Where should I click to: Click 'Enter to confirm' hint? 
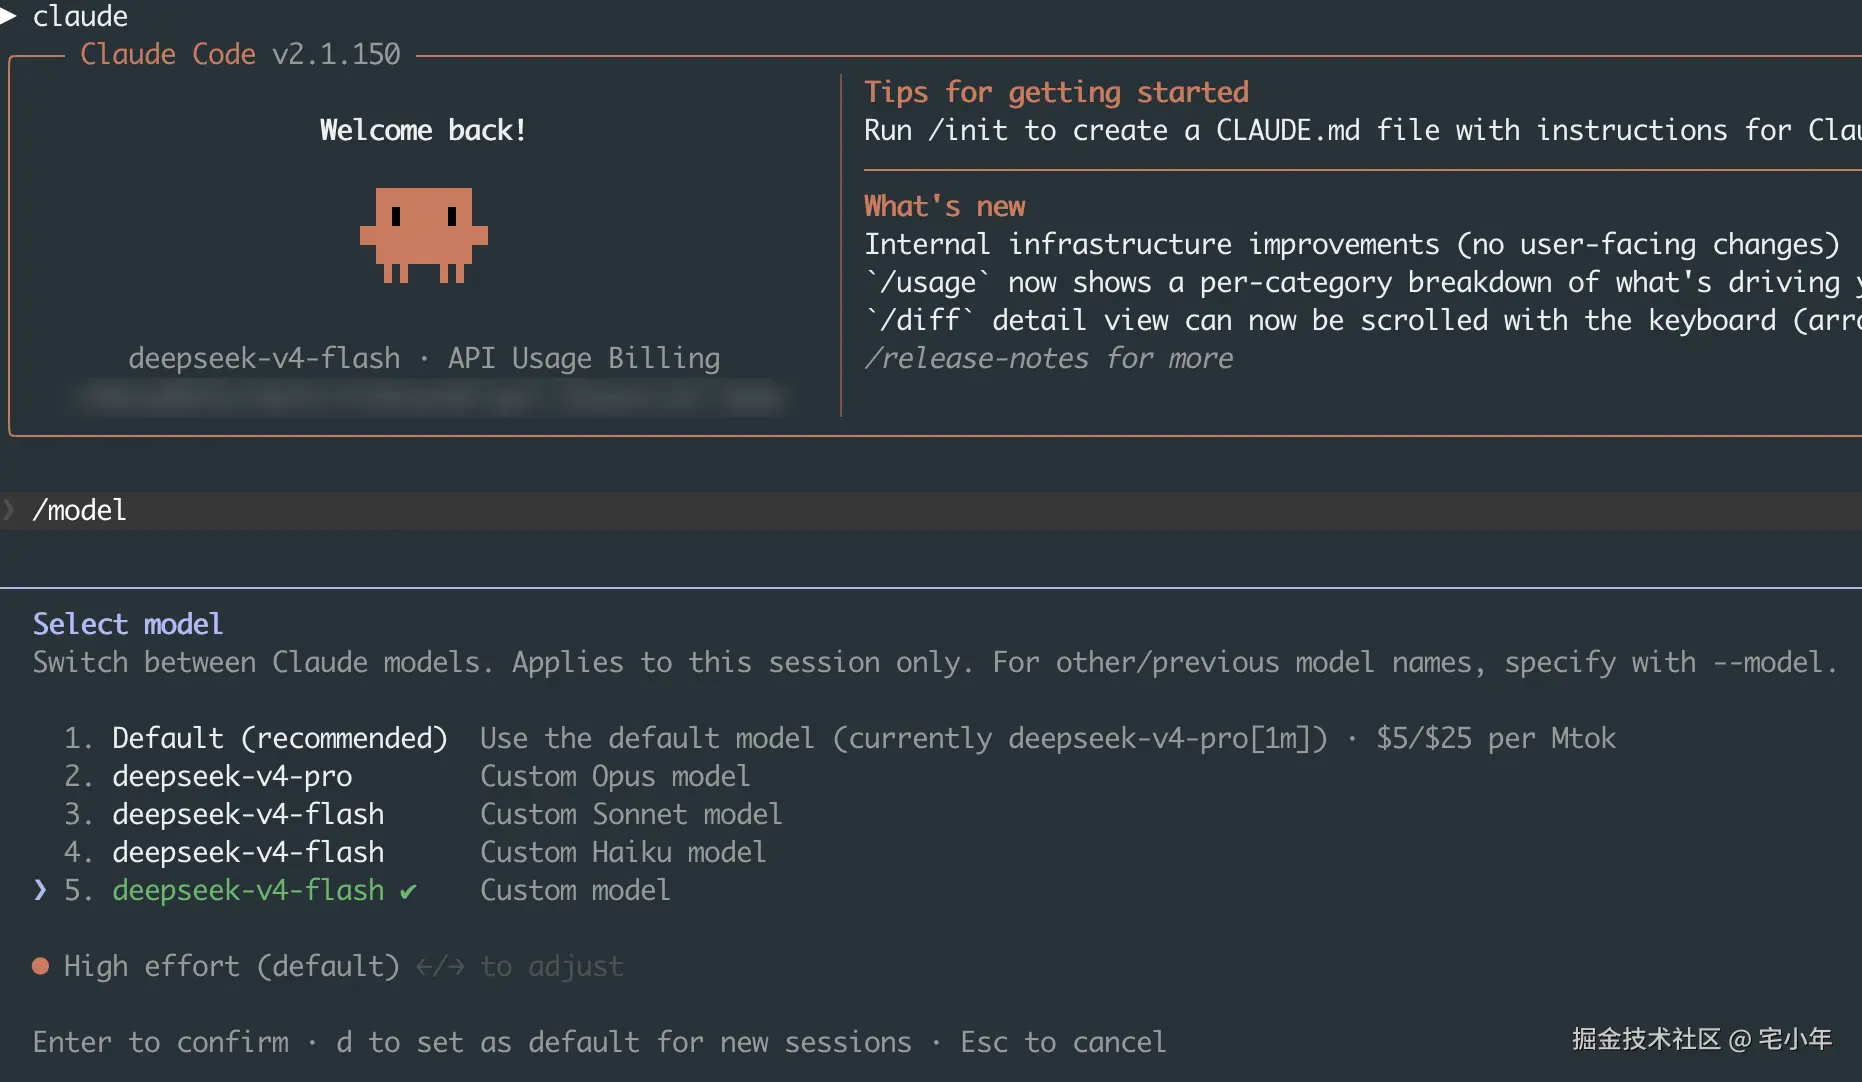tap(161, 1042)
